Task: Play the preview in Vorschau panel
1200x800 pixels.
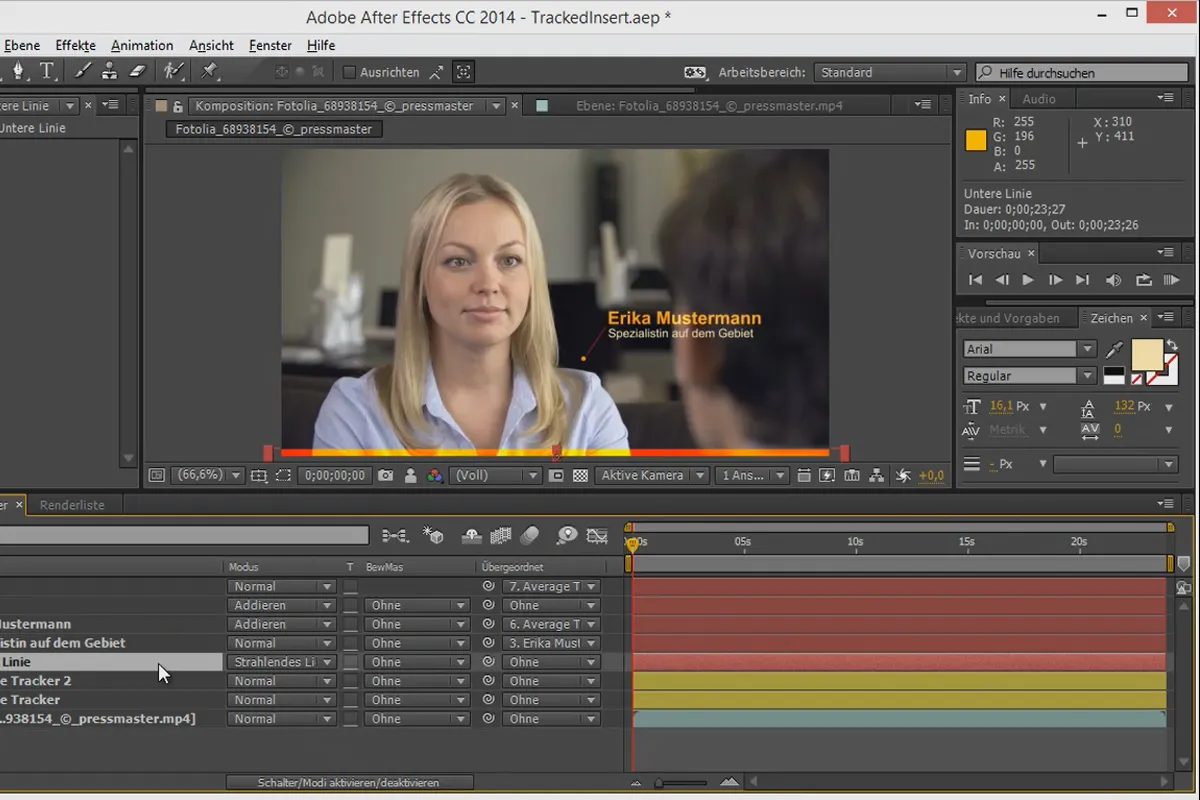Action: click(x=1028, y=281)
